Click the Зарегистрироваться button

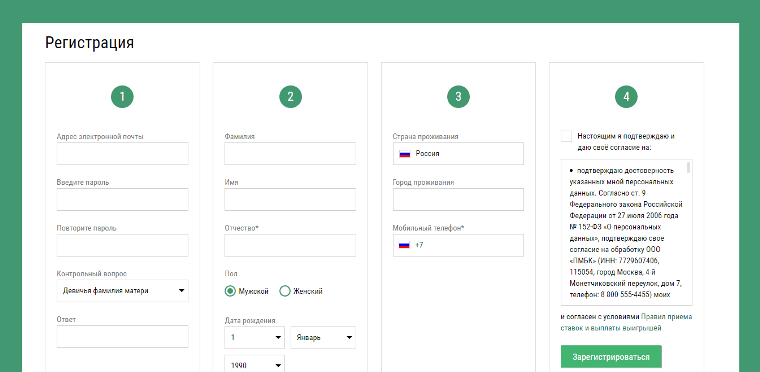(611, 357)
